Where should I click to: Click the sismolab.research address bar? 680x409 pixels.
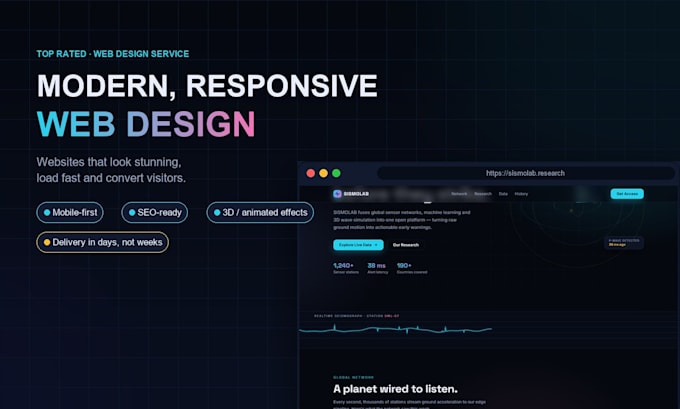point(526,173)
